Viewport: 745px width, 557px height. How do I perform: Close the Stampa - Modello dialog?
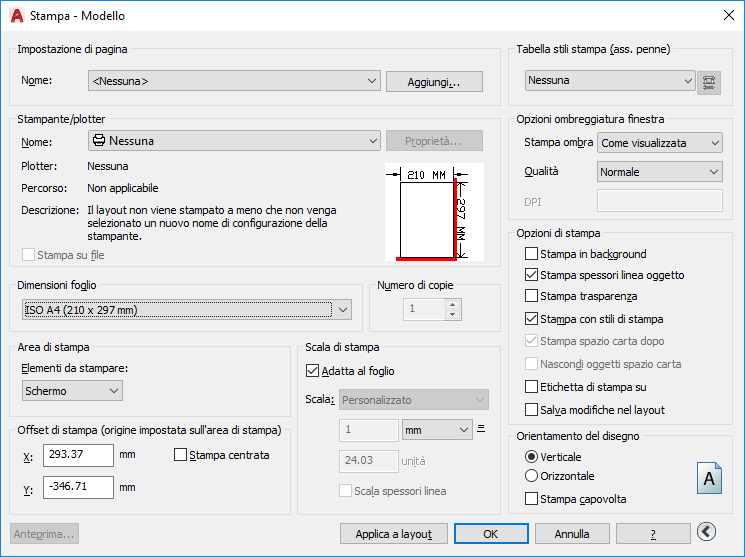coord(728,15)
